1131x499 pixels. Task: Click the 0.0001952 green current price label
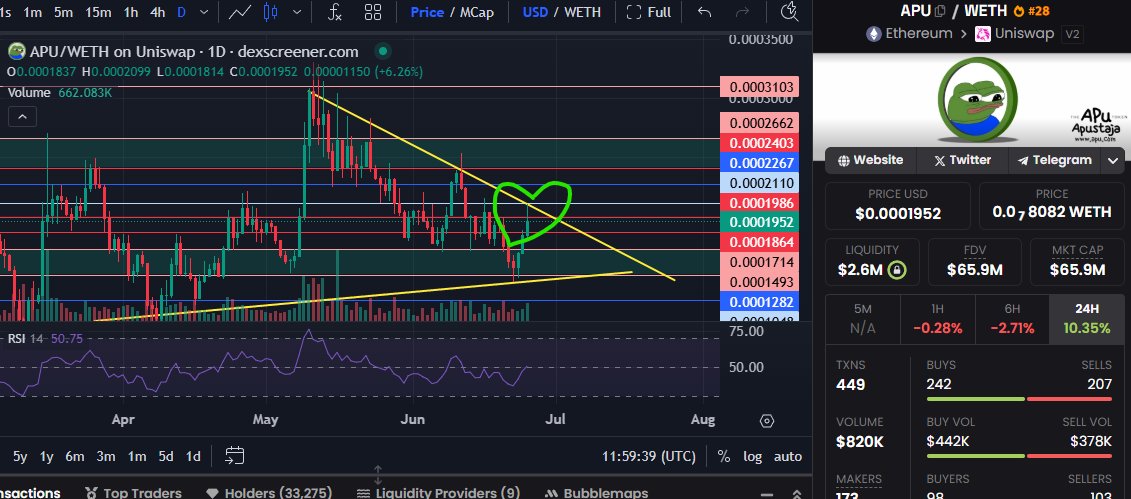[762, 222]
